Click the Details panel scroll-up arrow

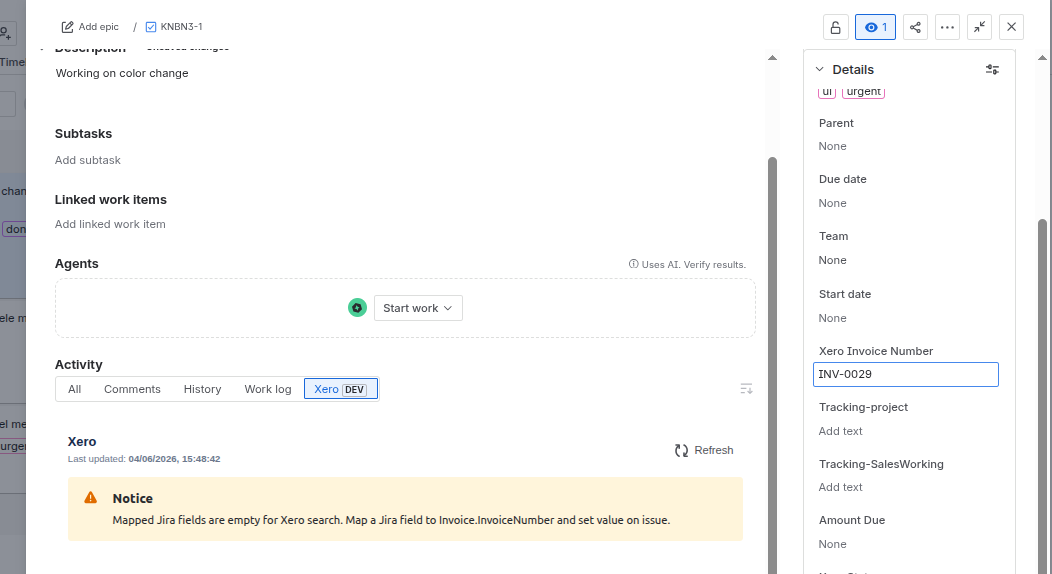1042,58
